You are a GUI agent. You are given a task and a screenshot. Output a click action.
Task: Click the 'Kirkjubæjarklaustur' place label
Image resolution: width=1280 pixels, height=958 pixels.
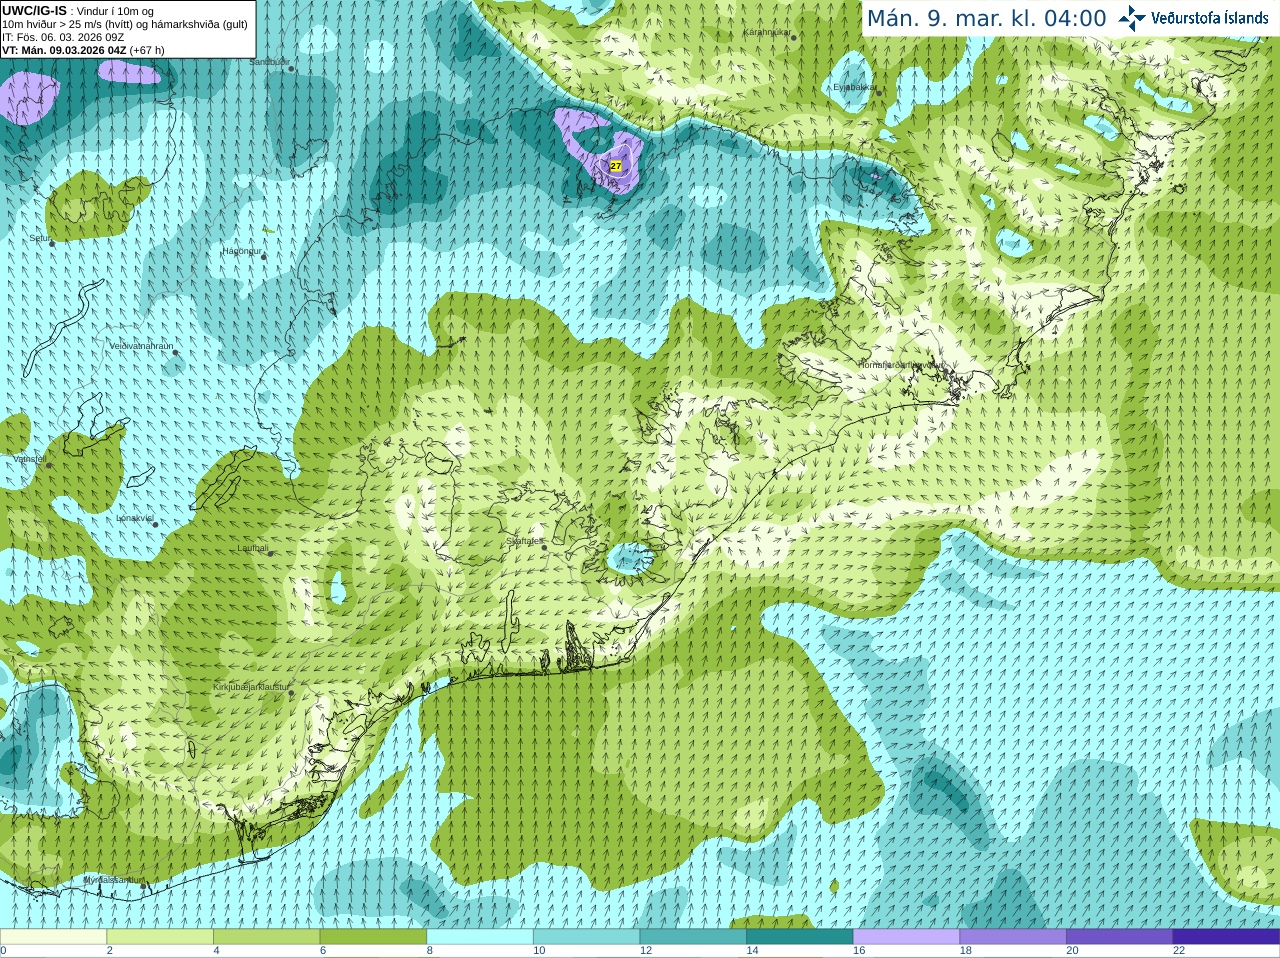(251, 687)
